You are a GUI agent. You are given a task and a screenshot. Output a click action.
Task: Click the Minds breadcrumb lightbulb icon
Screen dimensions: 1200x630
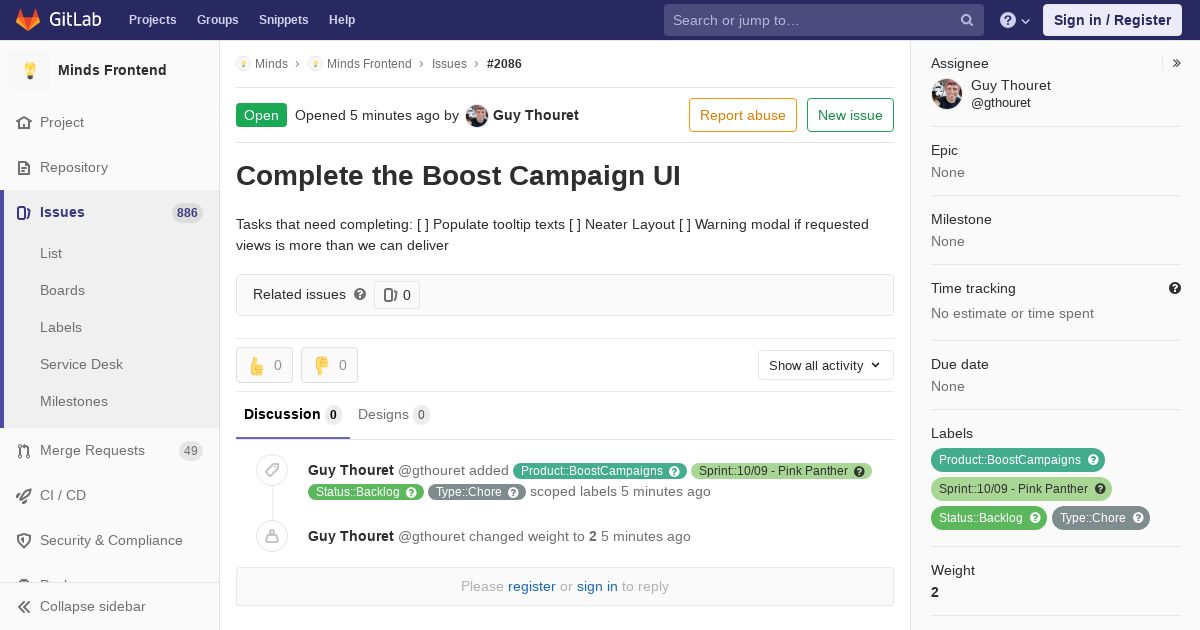click(243, 63)
